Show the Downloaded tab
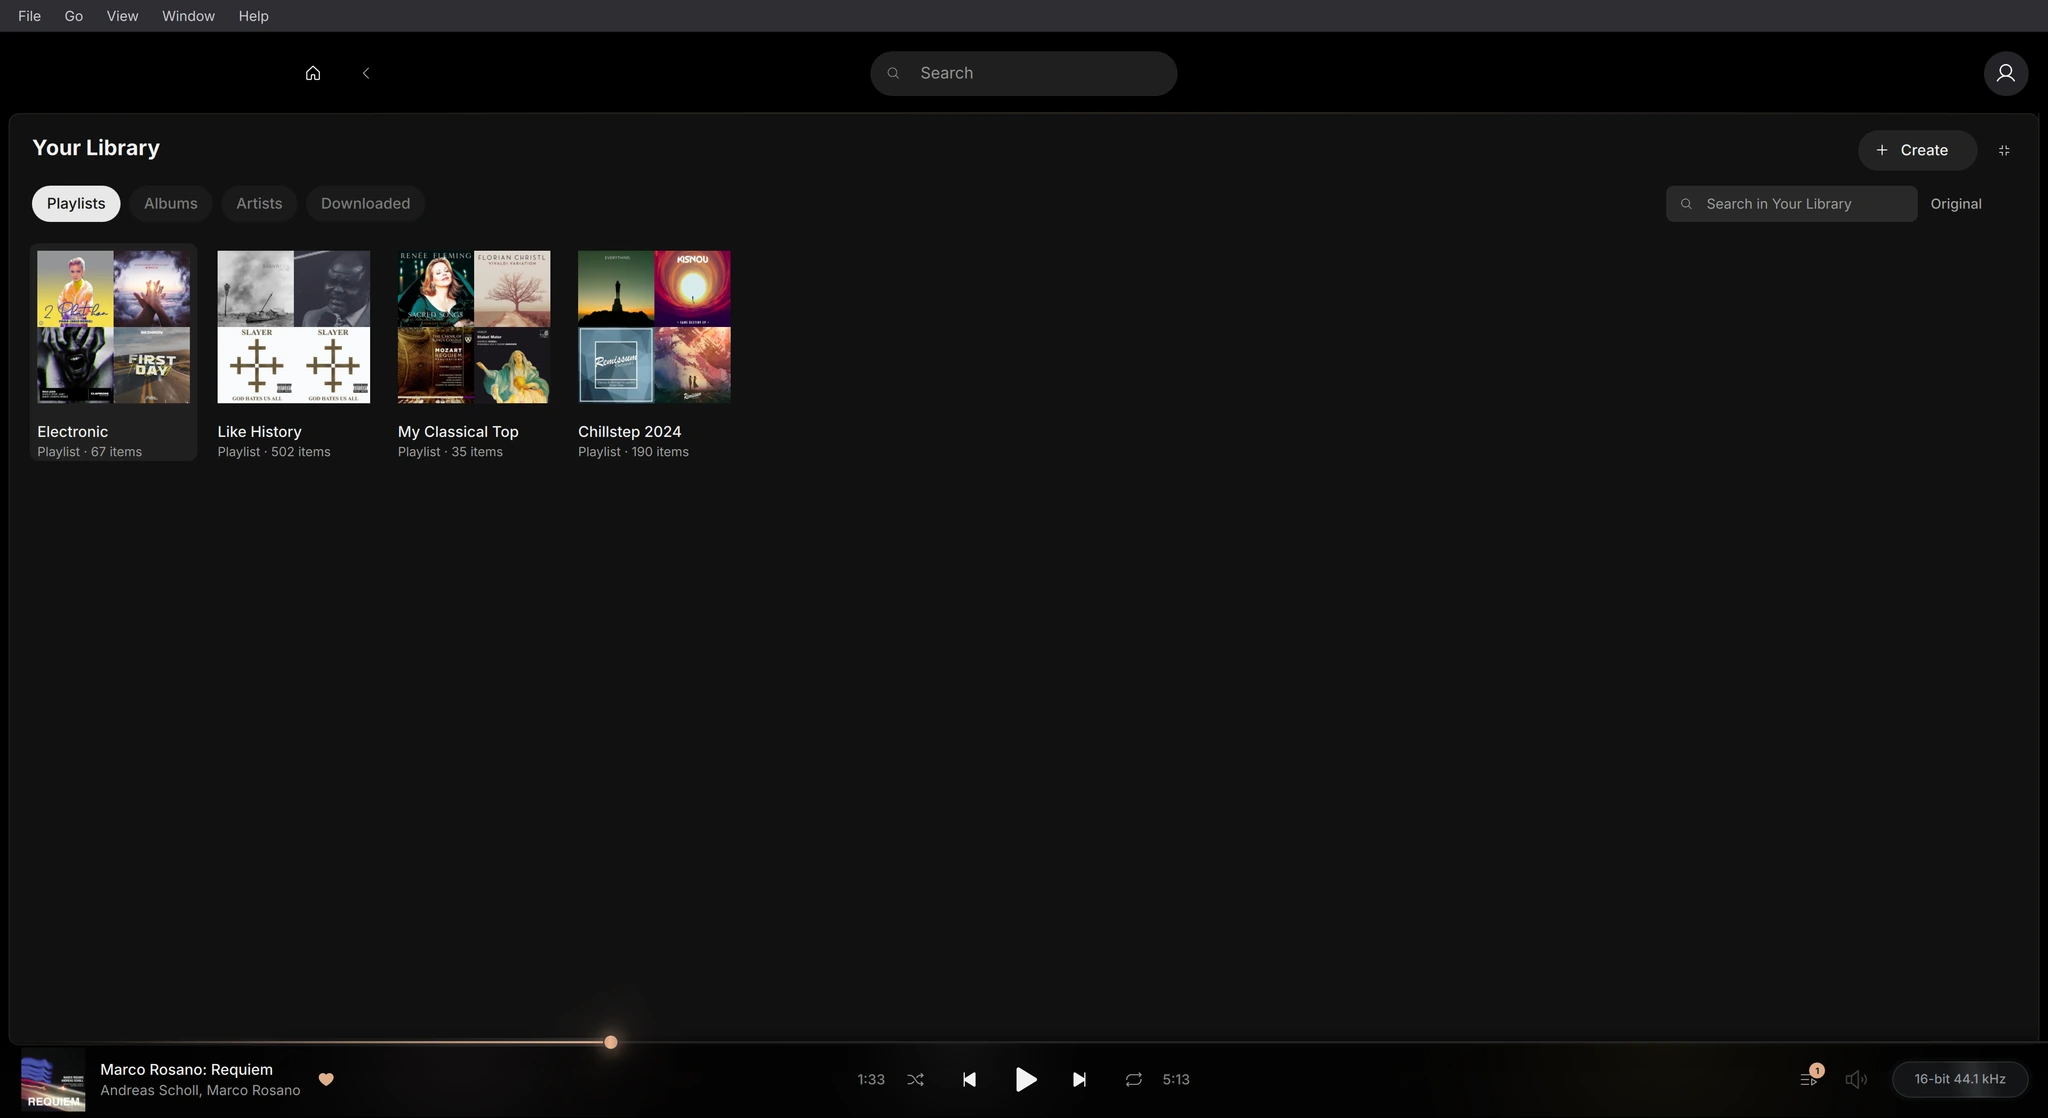 (x=365, y=203)
